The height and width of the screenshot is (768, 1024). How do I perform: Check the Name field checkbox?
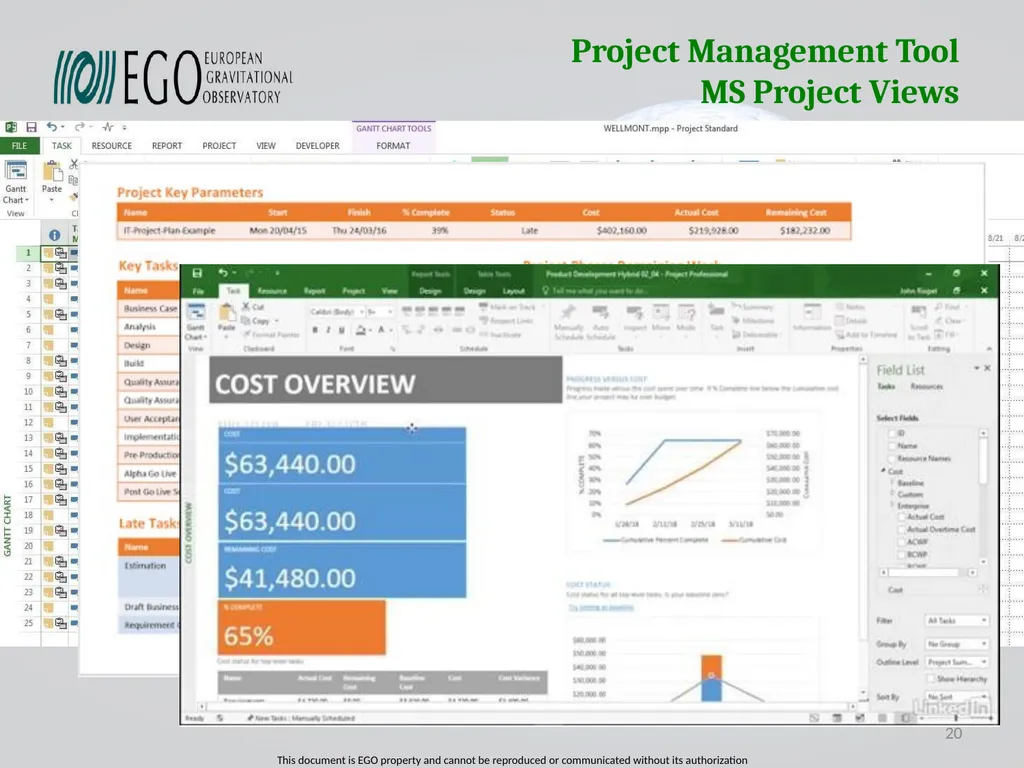tap(892, 446)
